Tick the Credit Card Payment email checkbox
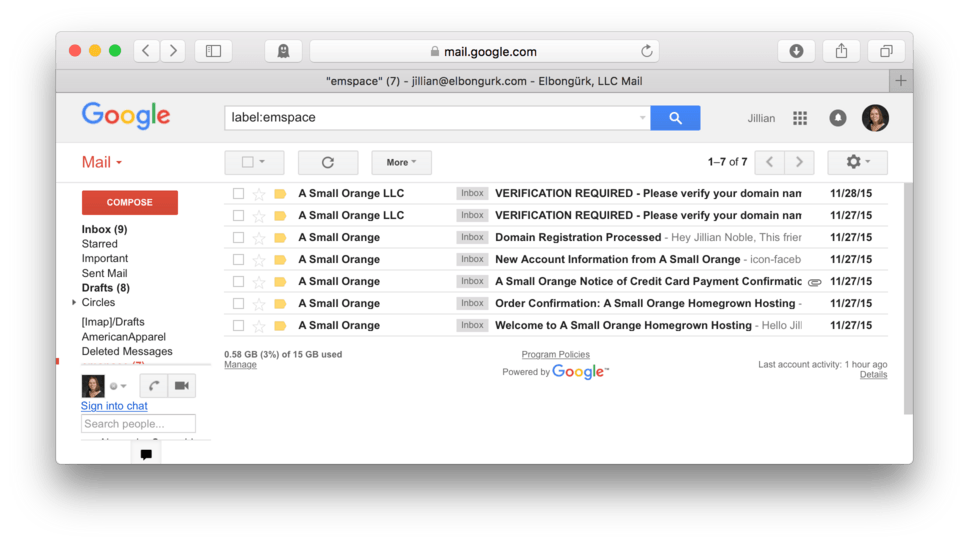The width and height of the screenshot is (969, 544). point(238,281)
